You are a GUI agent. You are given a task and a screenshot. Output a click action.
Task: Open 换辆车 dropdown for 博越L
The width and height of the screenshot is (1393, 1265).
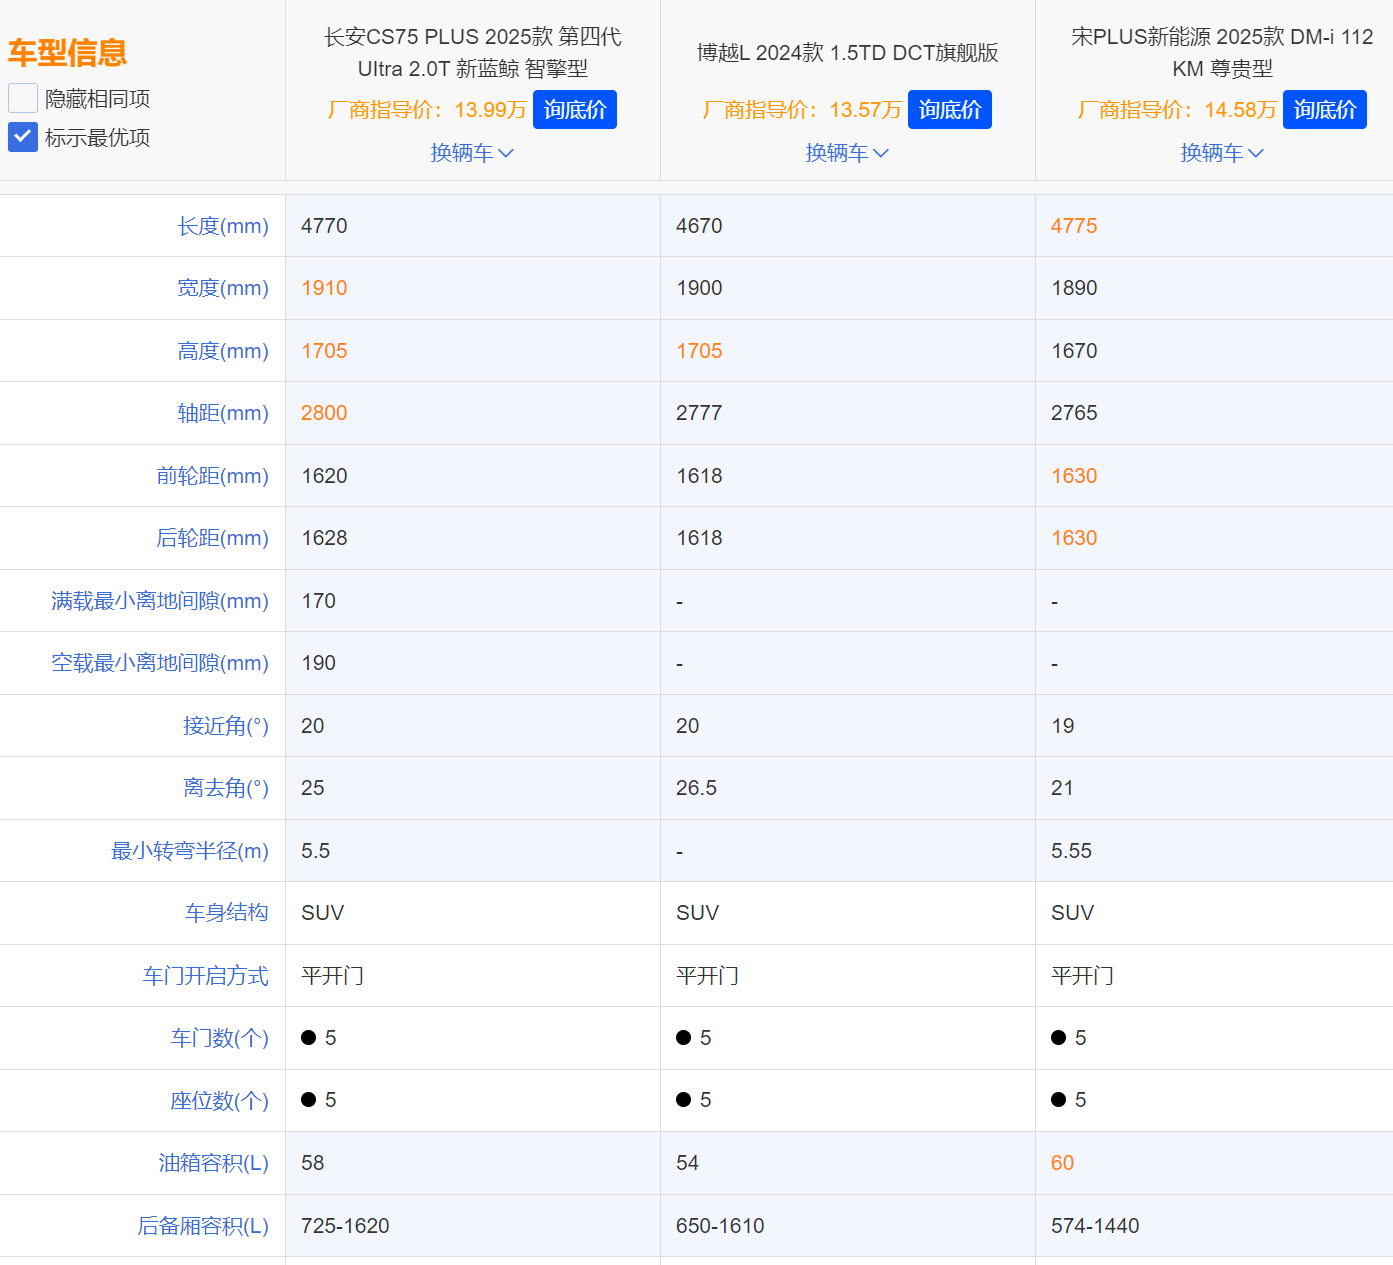(x=847, y=153)
